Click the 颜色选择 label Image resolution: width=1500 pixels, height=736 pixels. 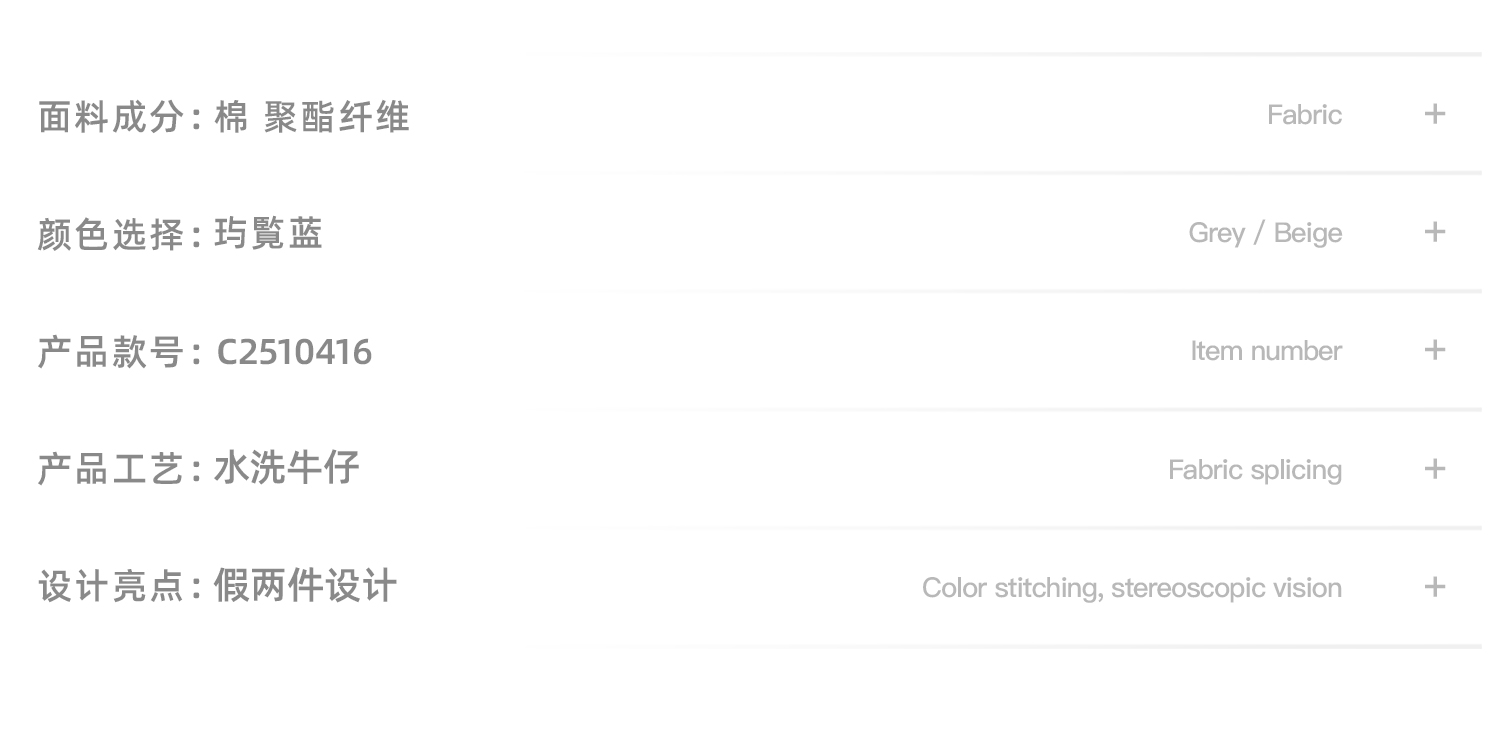pos(111,235)
